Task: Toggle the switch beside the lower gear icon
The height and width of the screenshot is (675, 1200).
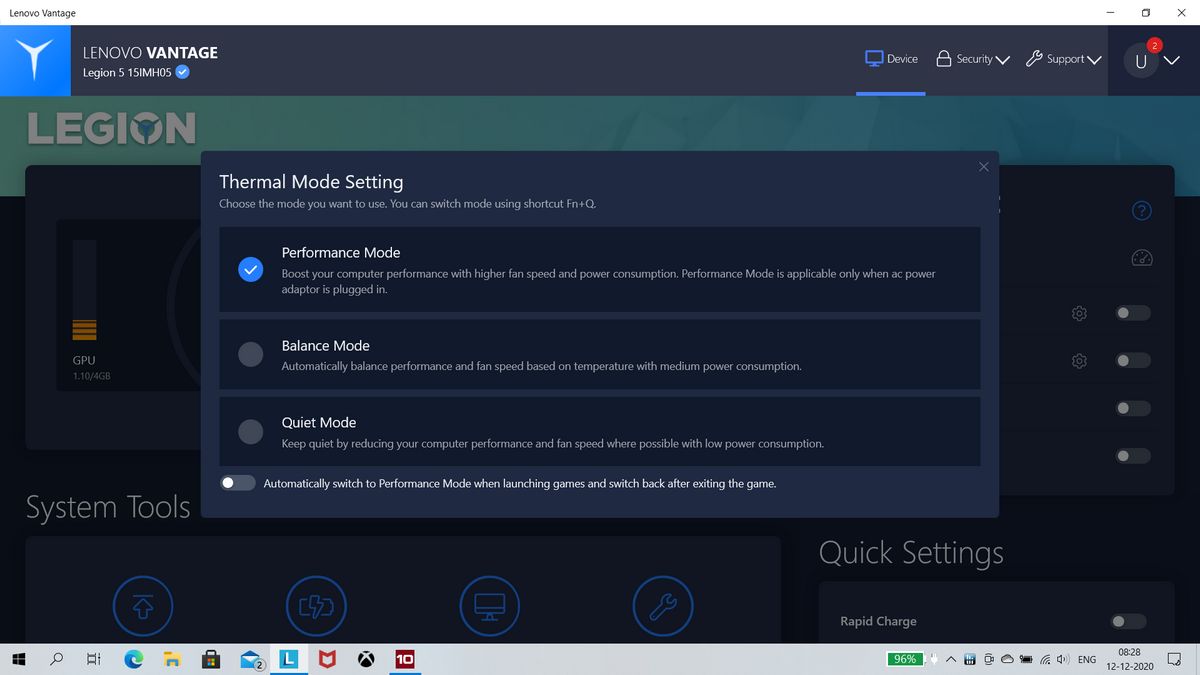Action: (x=1133, y=360)
